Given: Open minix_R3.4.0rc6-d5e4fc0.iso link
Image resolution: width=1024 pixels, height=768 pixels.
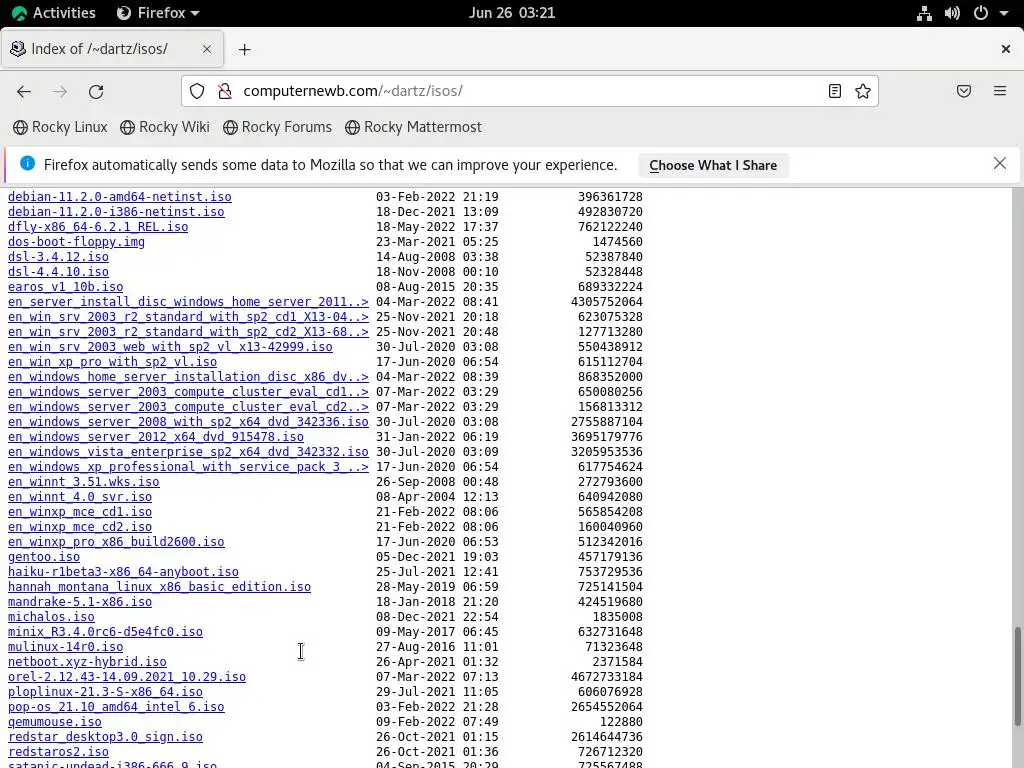Looking at the screenshot, I should [105, 632].
